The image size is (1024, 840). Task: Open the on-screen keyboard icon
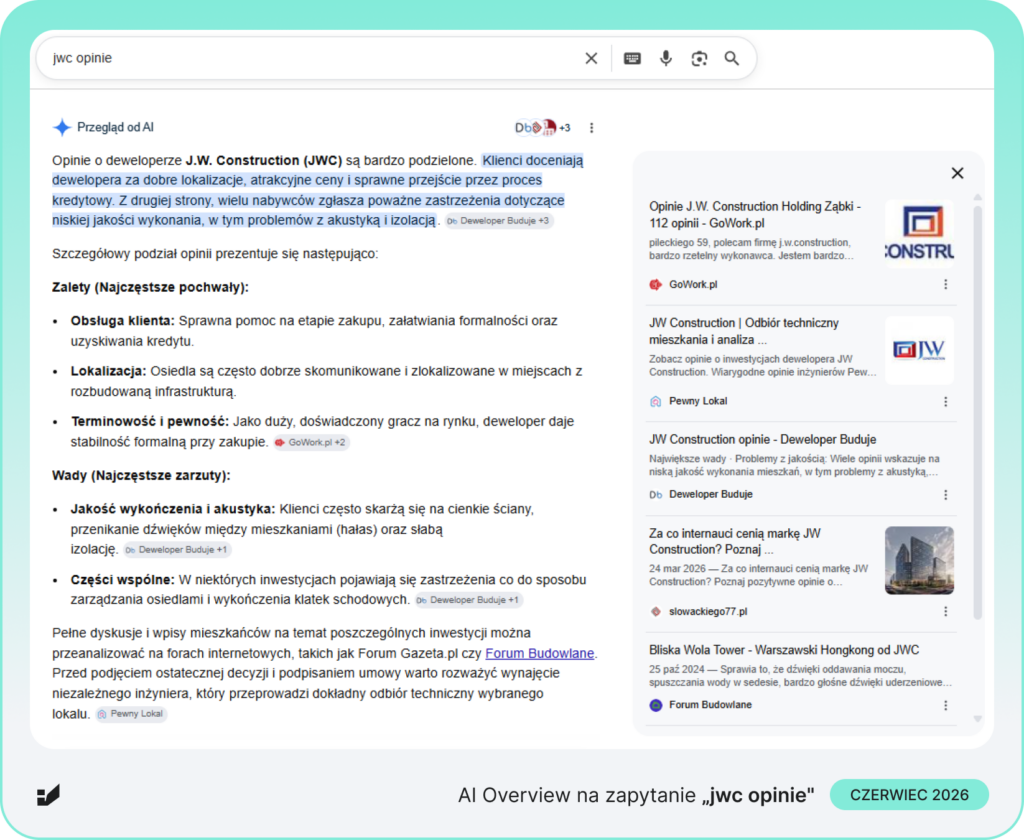pyautogui.click(x=632, y=59)
